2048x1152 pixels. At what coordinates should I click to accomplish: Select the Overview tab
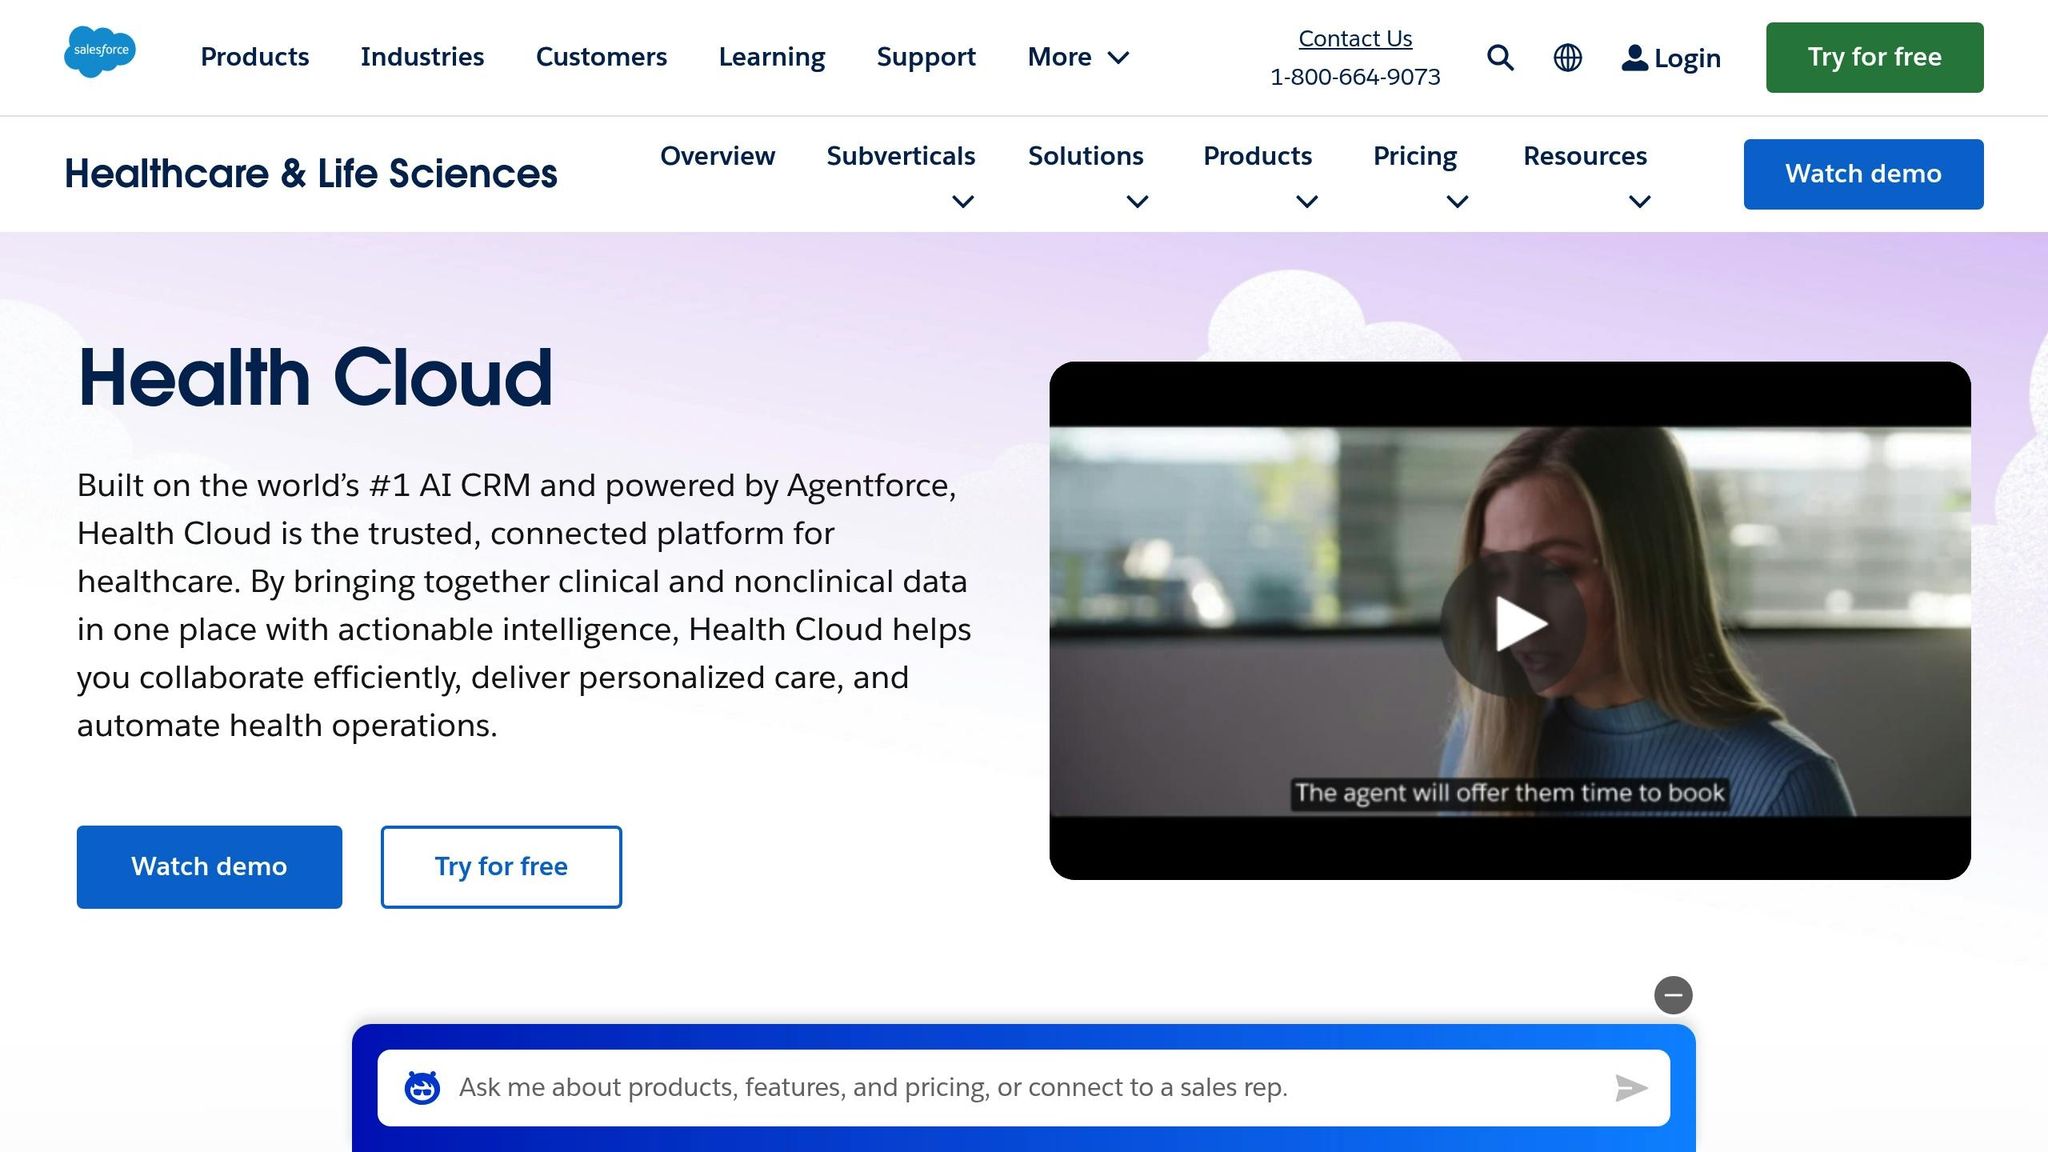pos(717,156)
